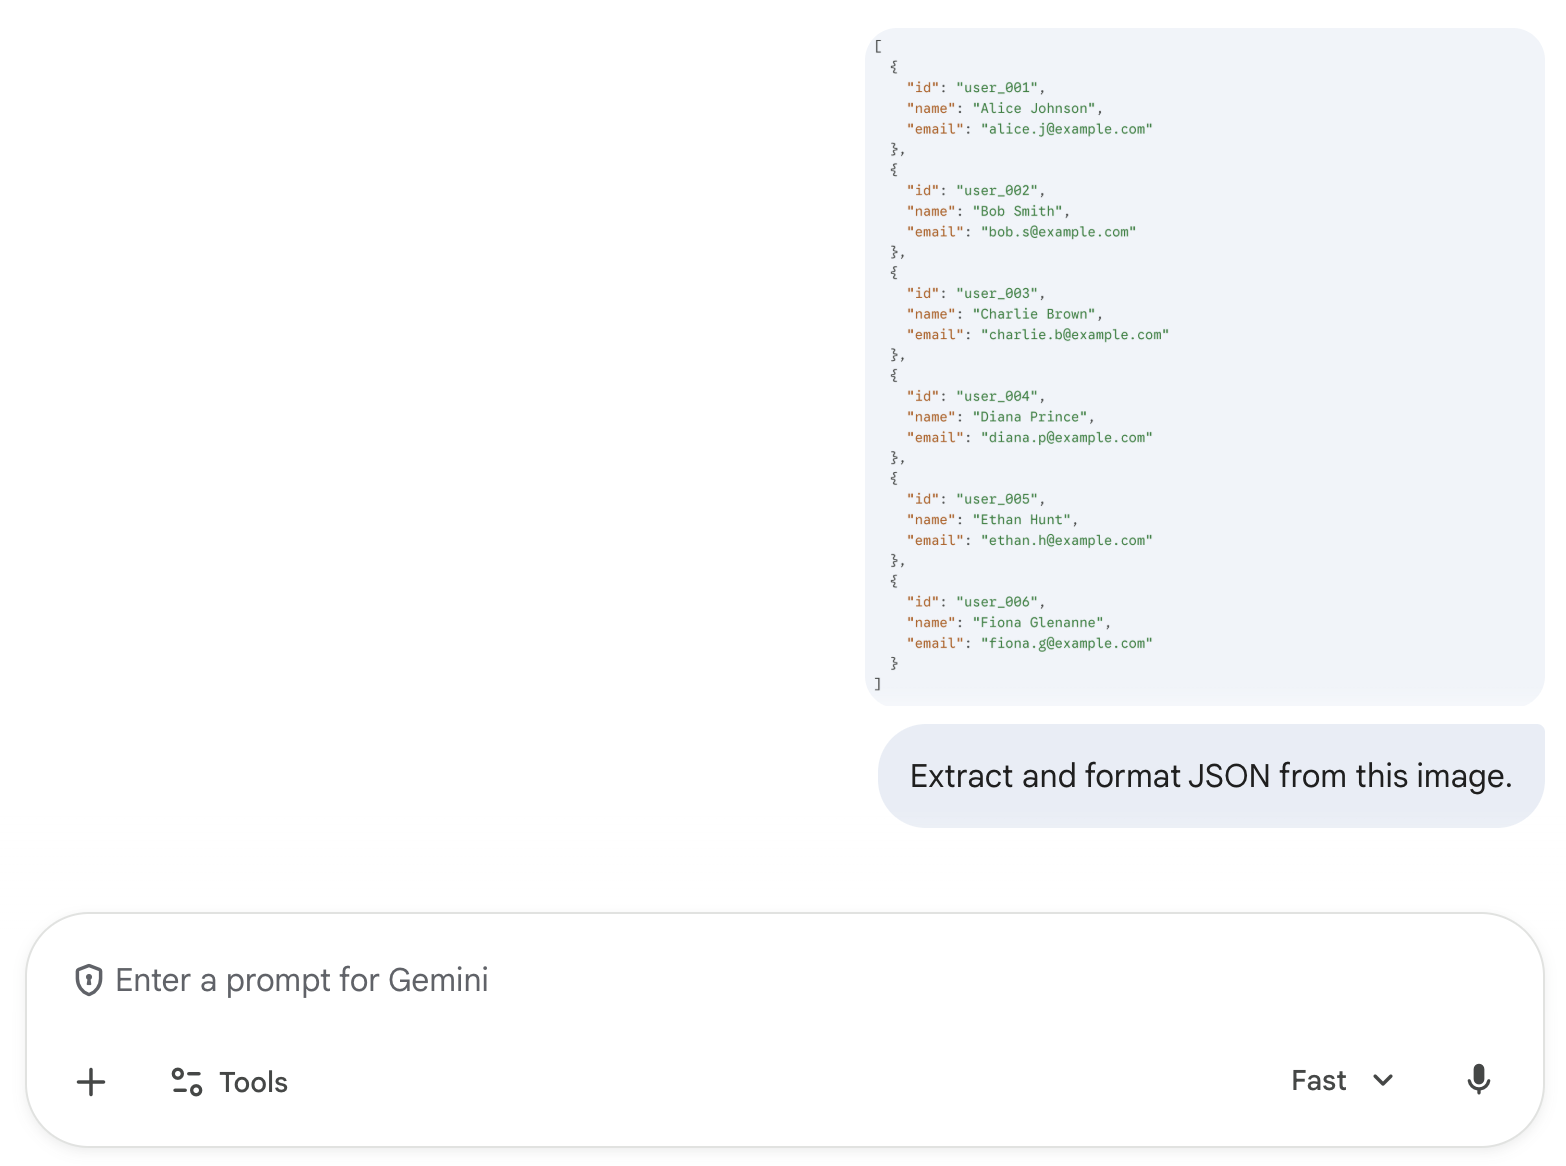Click diana.p@example.com in the image
This screenshot has height=1166, width=1566.
[1068, 437]
